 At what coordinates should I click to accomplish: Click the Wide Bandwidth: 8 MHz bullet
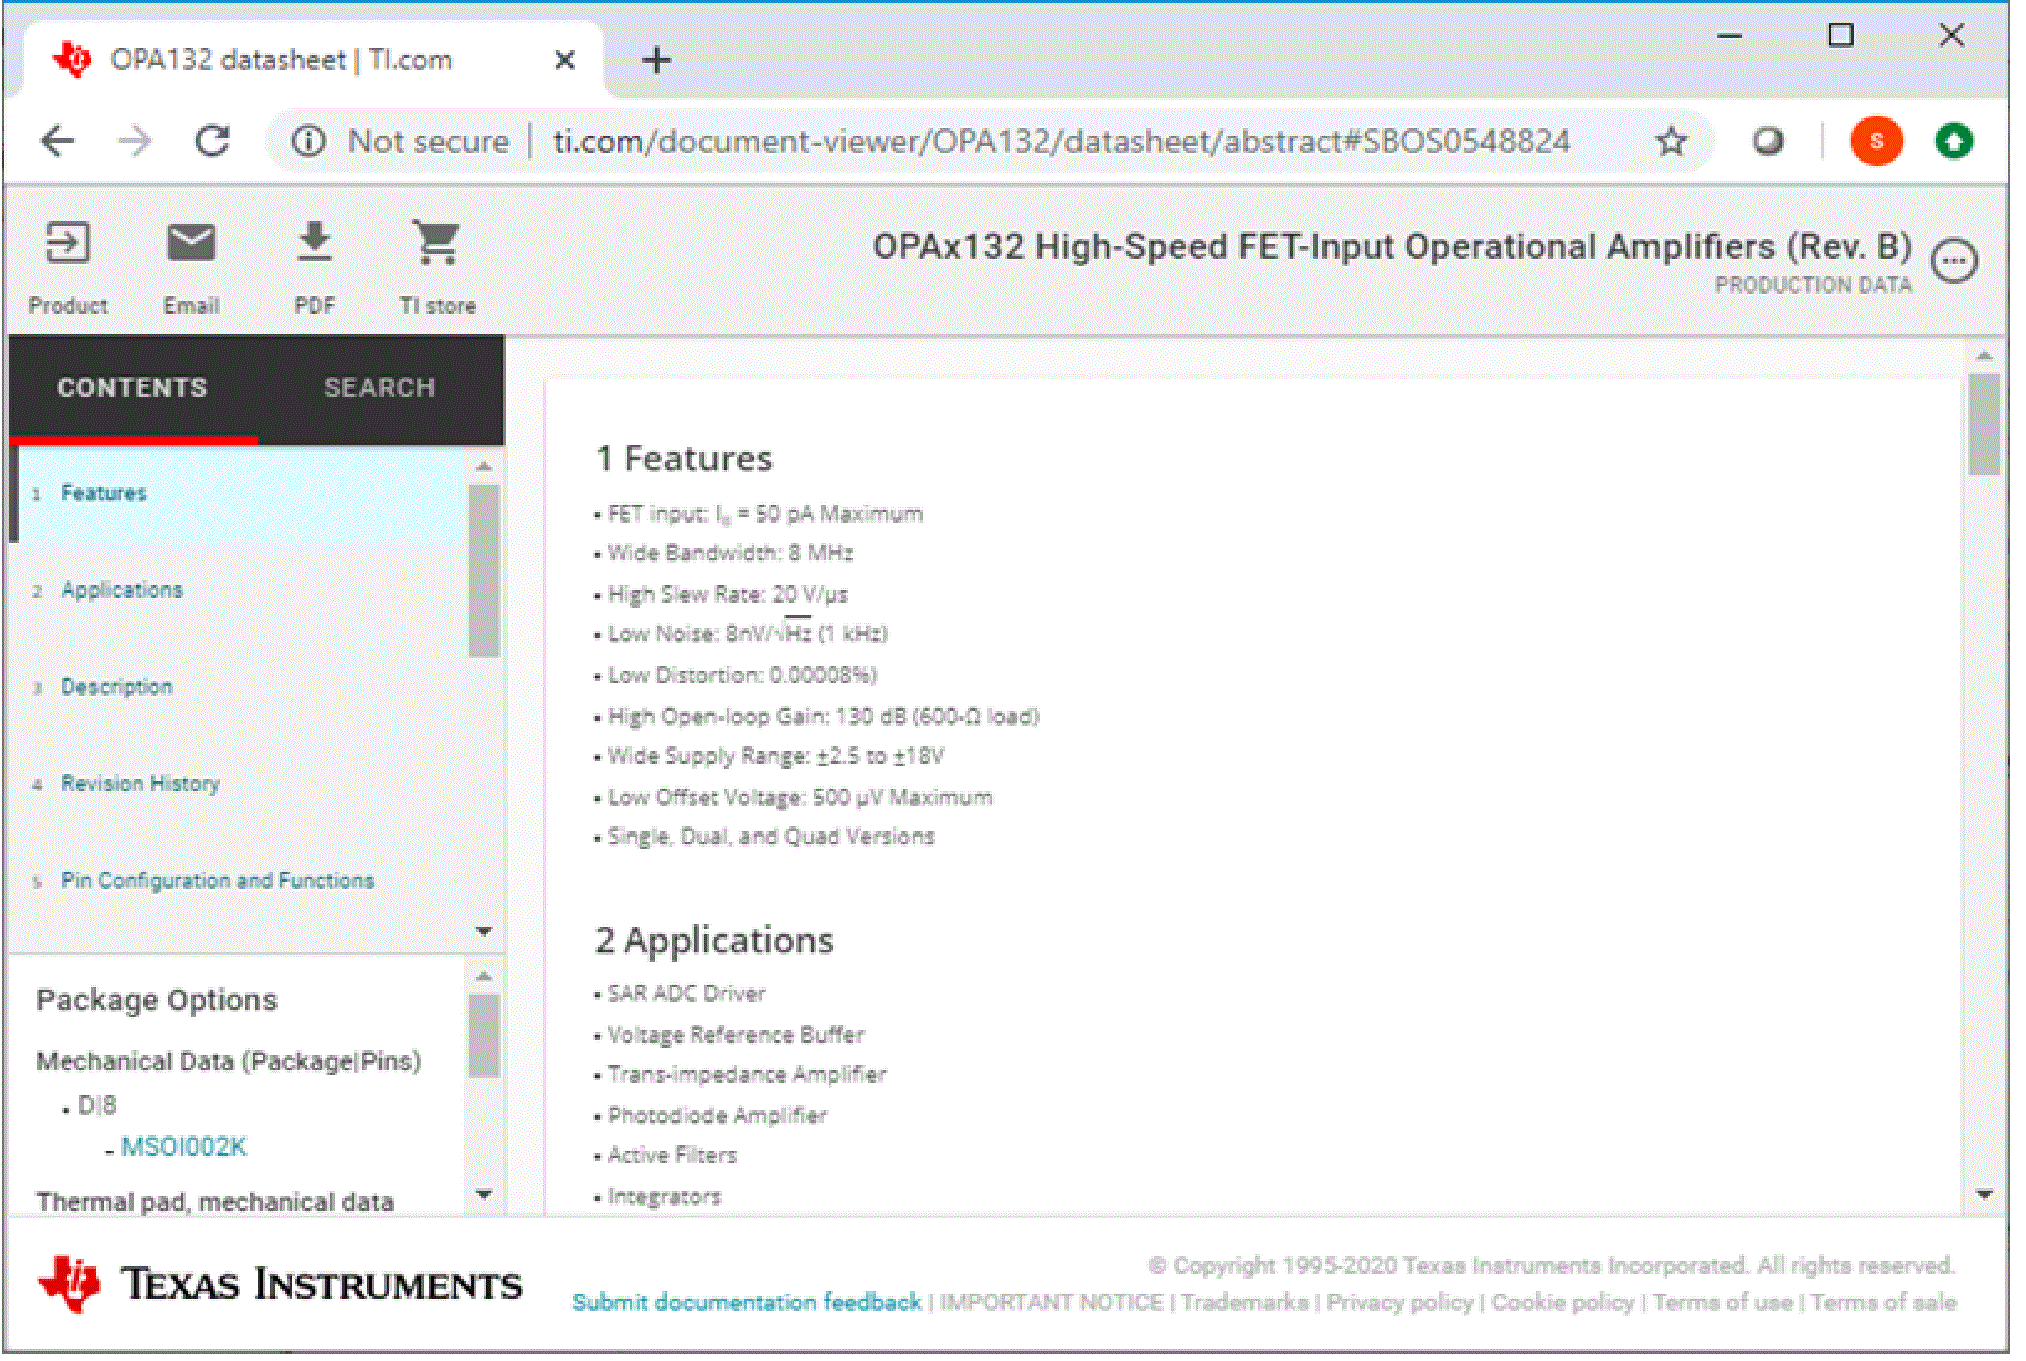pos(730,553)
